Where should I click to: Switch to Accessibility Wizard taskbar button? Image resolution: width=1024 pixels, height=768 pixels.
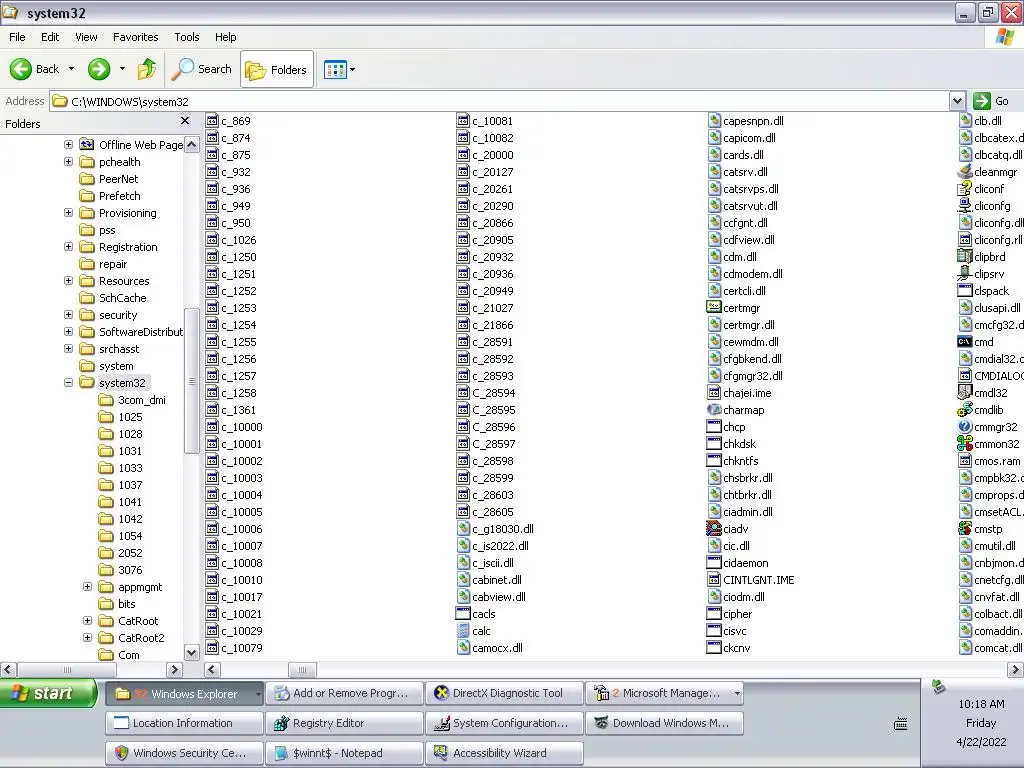(504, 753)
